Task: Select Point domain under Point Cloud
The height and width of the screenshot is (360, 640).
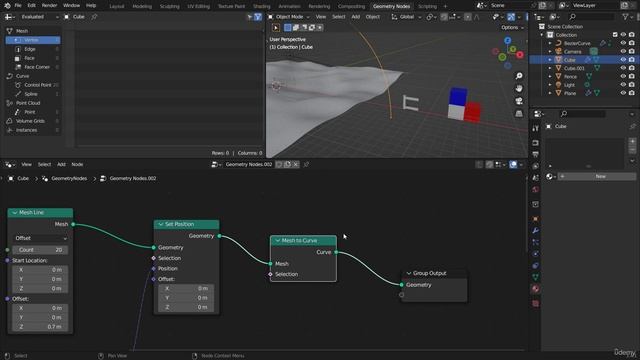Action: click(x=33, y=112)
